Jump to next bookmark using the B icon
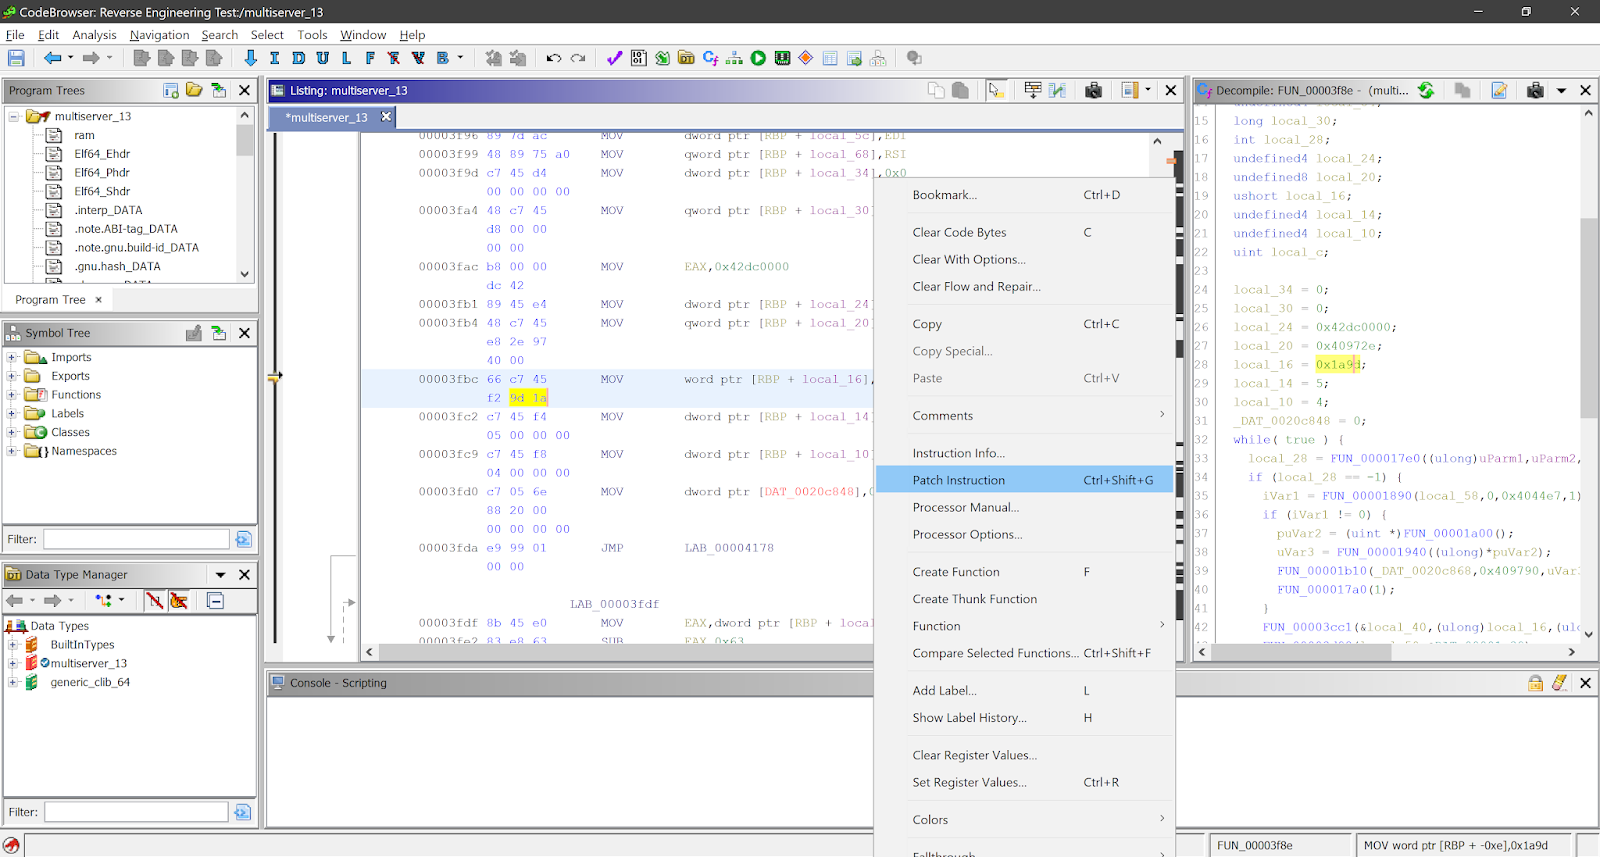This screenshot has height=857, width=1600. 442,58
